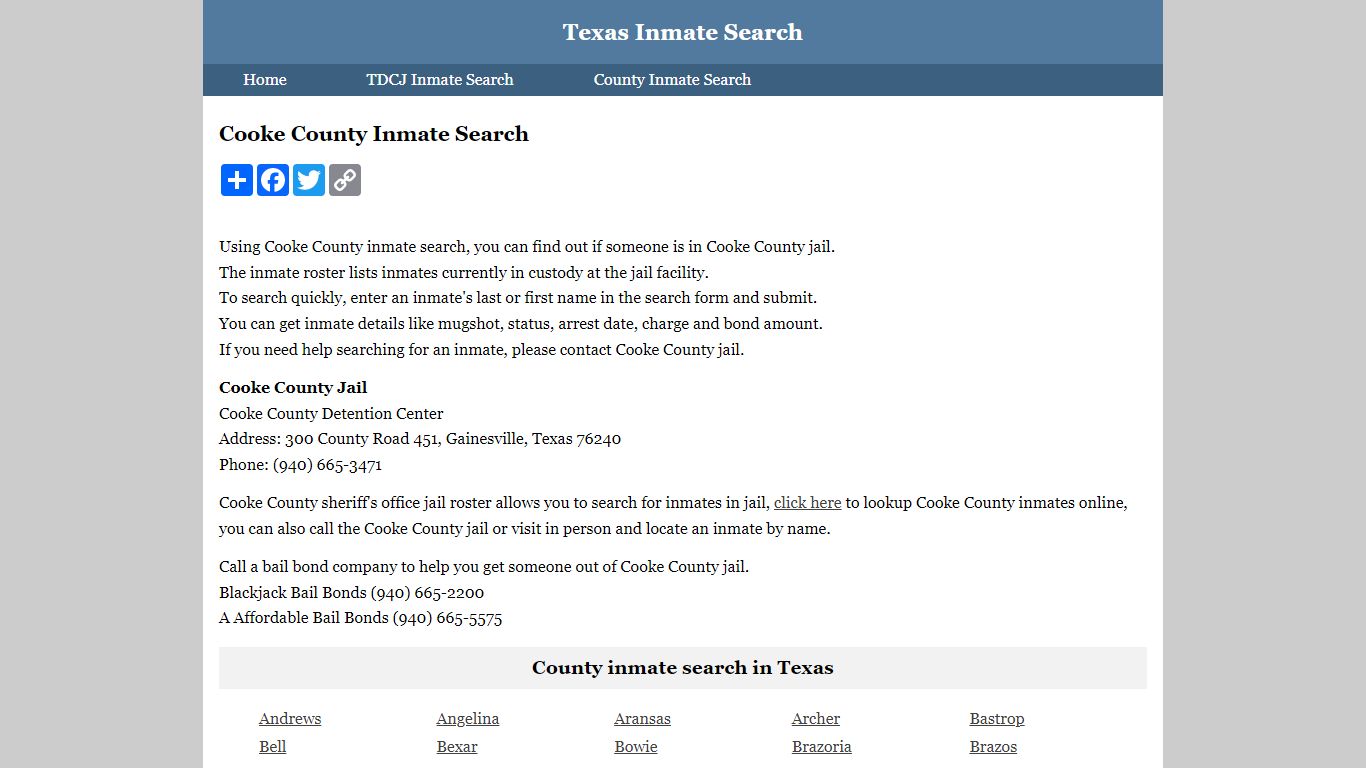Image resolution: width=1366 pixels, height=768 pixels.
Task: Click the 'Cooke County Inmate Search' heading
Action: point(374,134)
